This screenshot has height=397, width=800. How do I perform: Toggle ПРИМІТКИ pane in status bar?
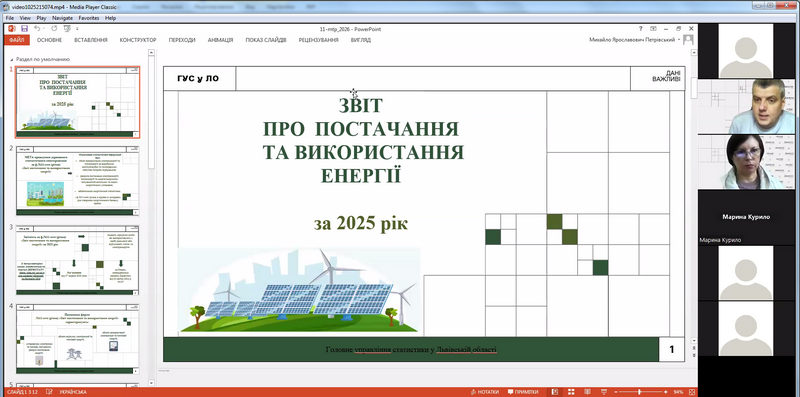tap(522, 392)
